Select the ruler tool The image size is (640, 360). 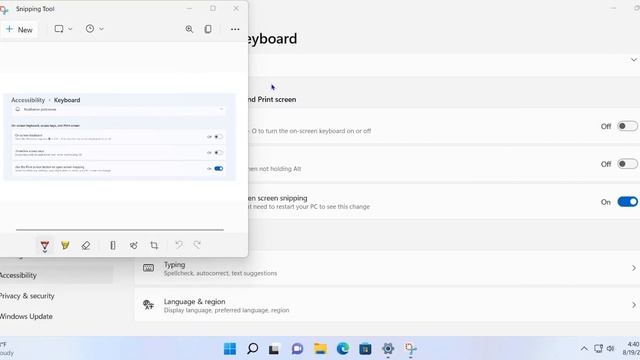pos(113,245)
